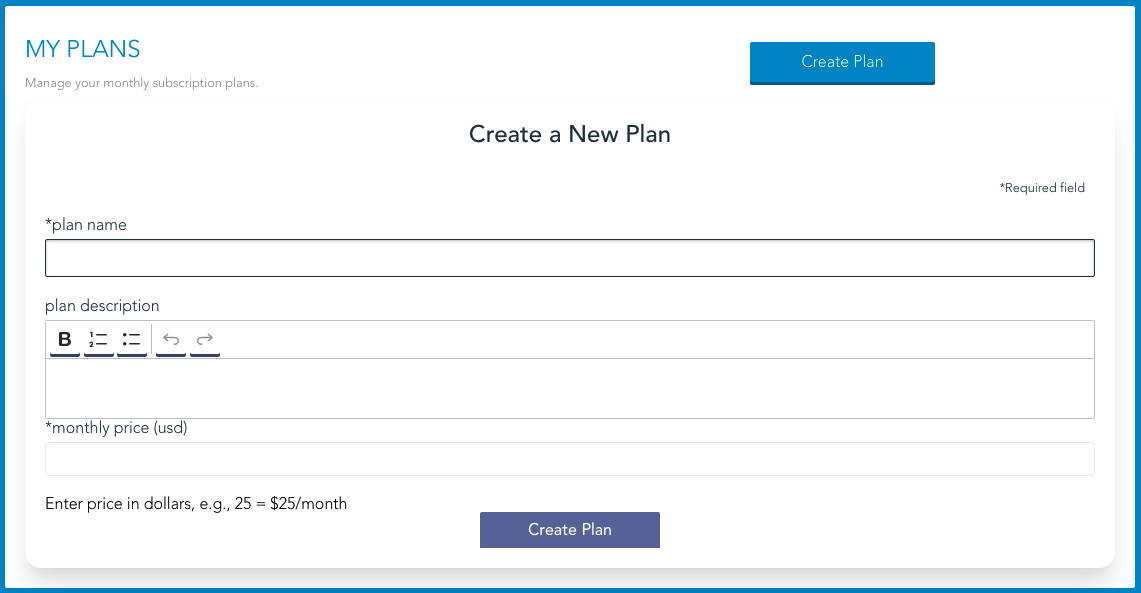The height and width of the screenshot is (593, 1141).
Task: Click the redo arrow in the editor toolbar
Action: click(x=204, y=339)
